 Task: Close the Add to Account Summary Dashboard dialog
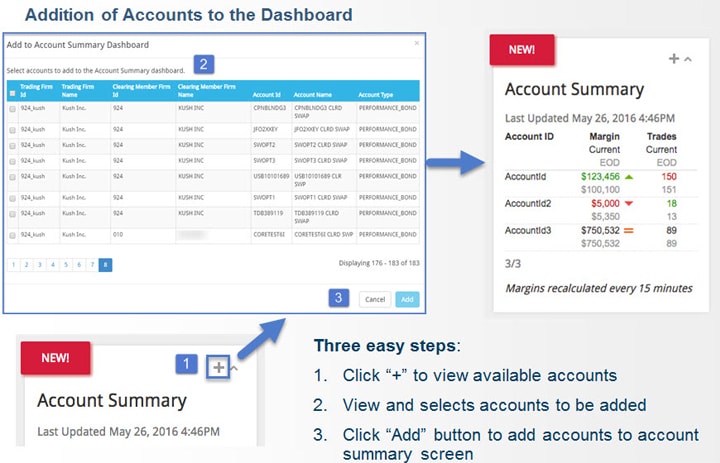click(417, 44)
